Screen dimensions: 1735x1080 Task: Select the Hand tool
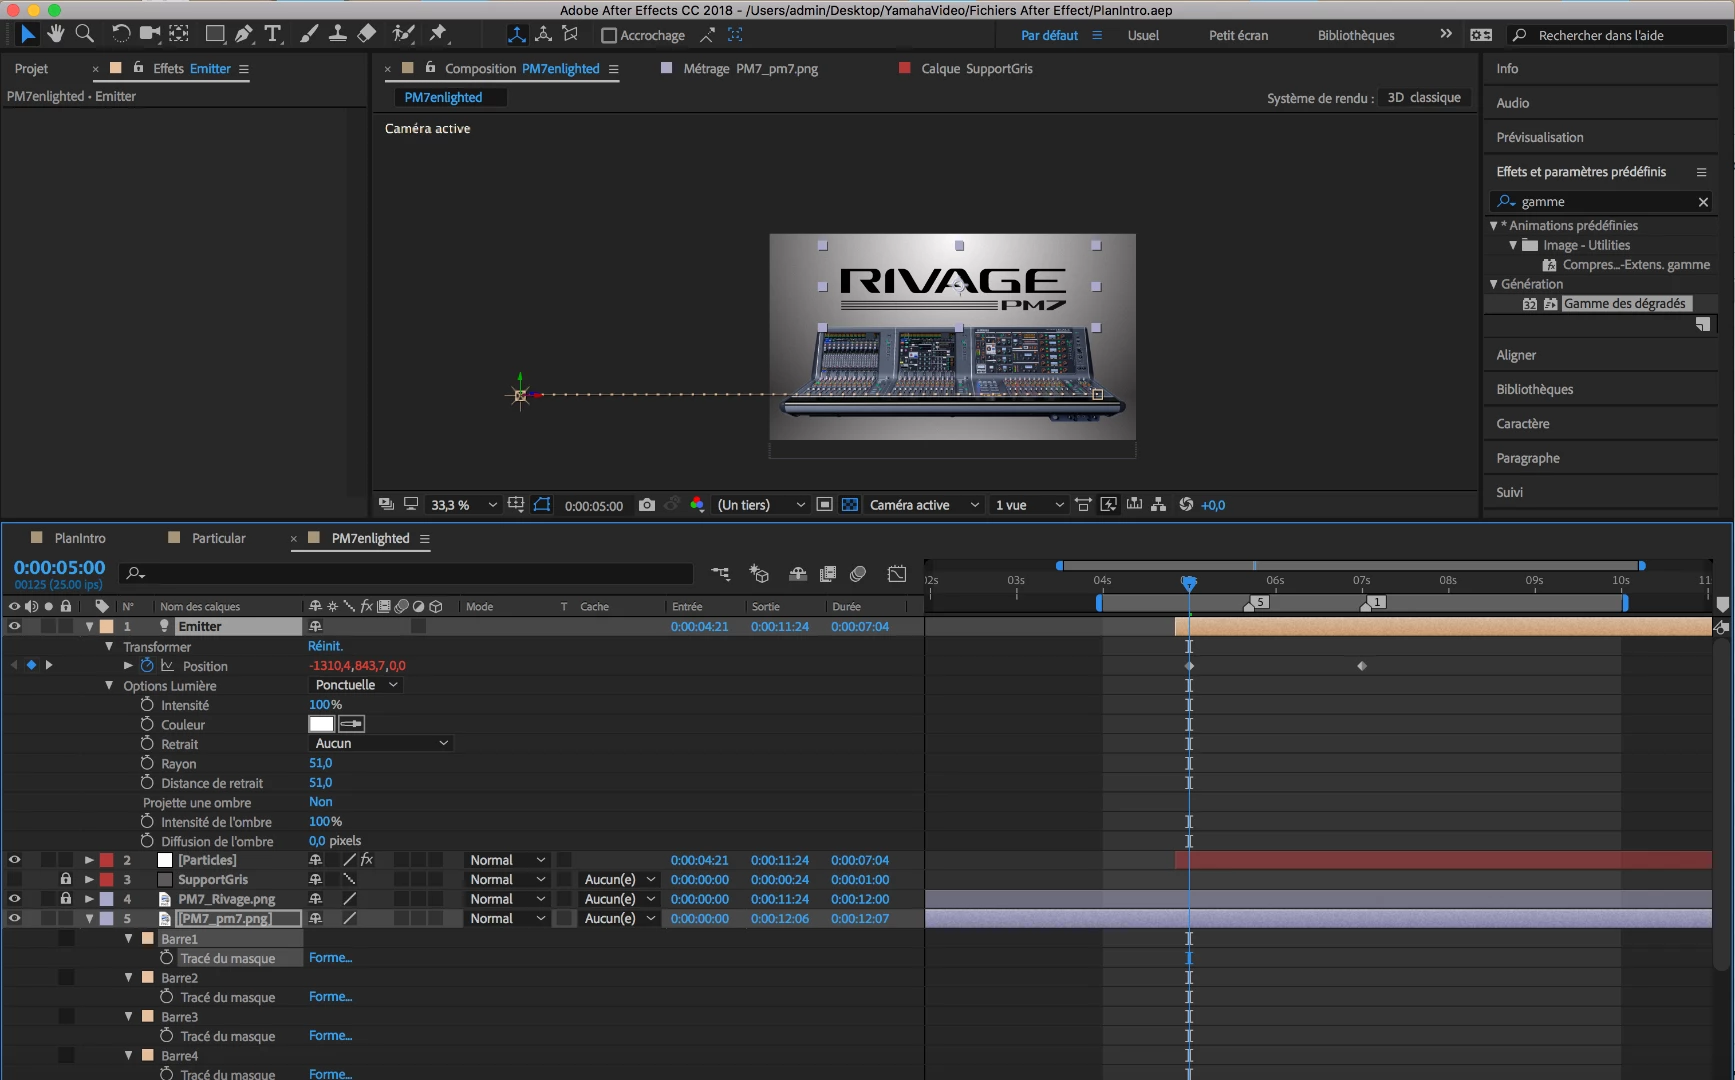pos(56,34)
